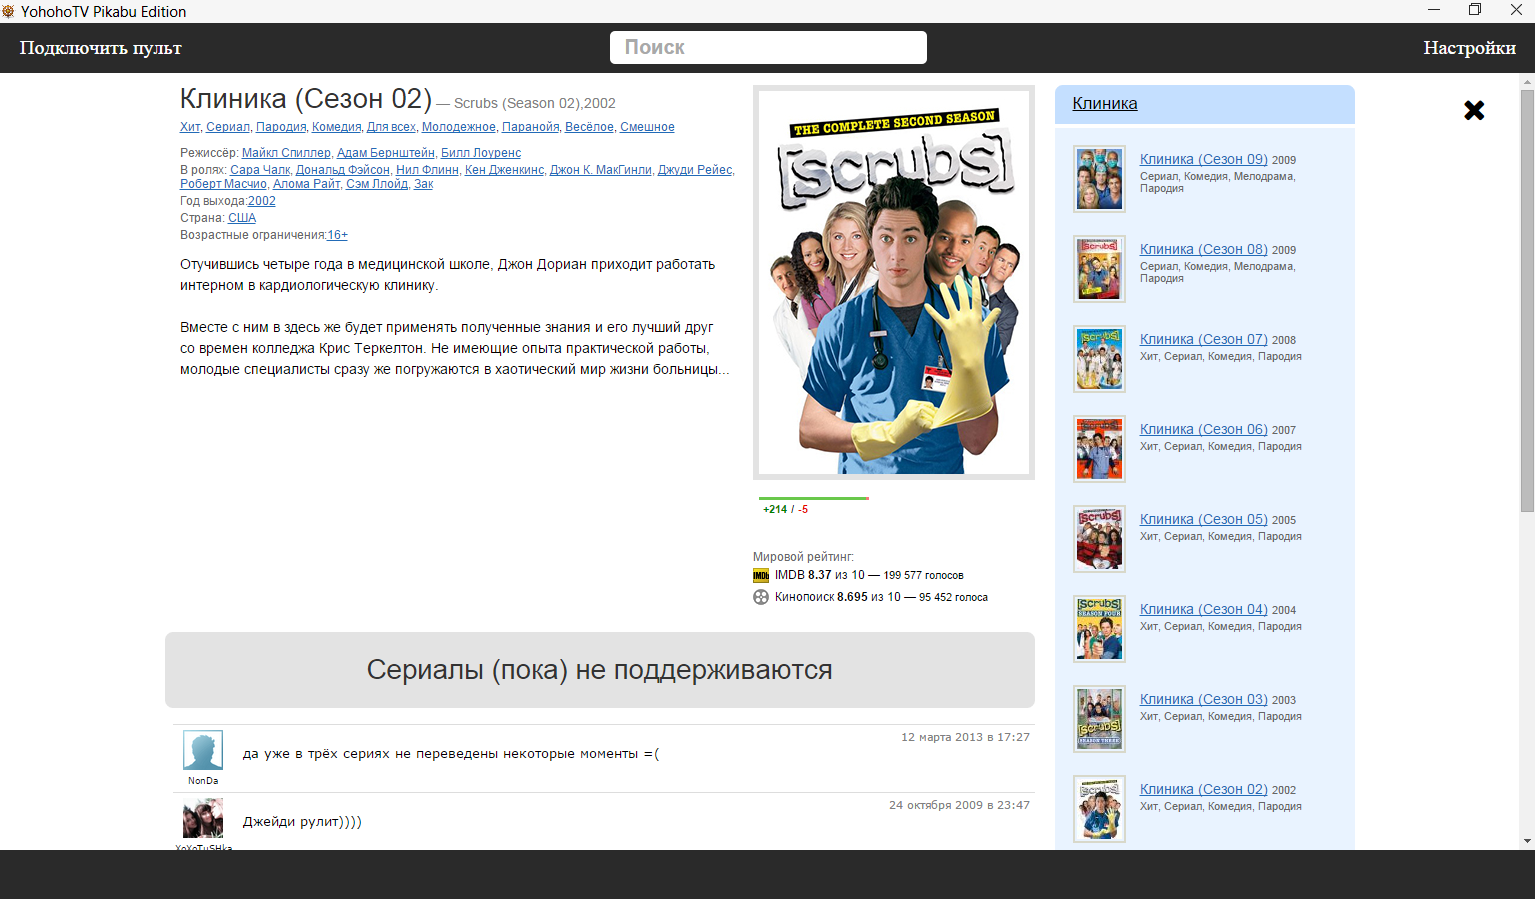Open Настройки in the top bar
The width and height of the screenshot is (1535, 899).
coord(1470,48)
